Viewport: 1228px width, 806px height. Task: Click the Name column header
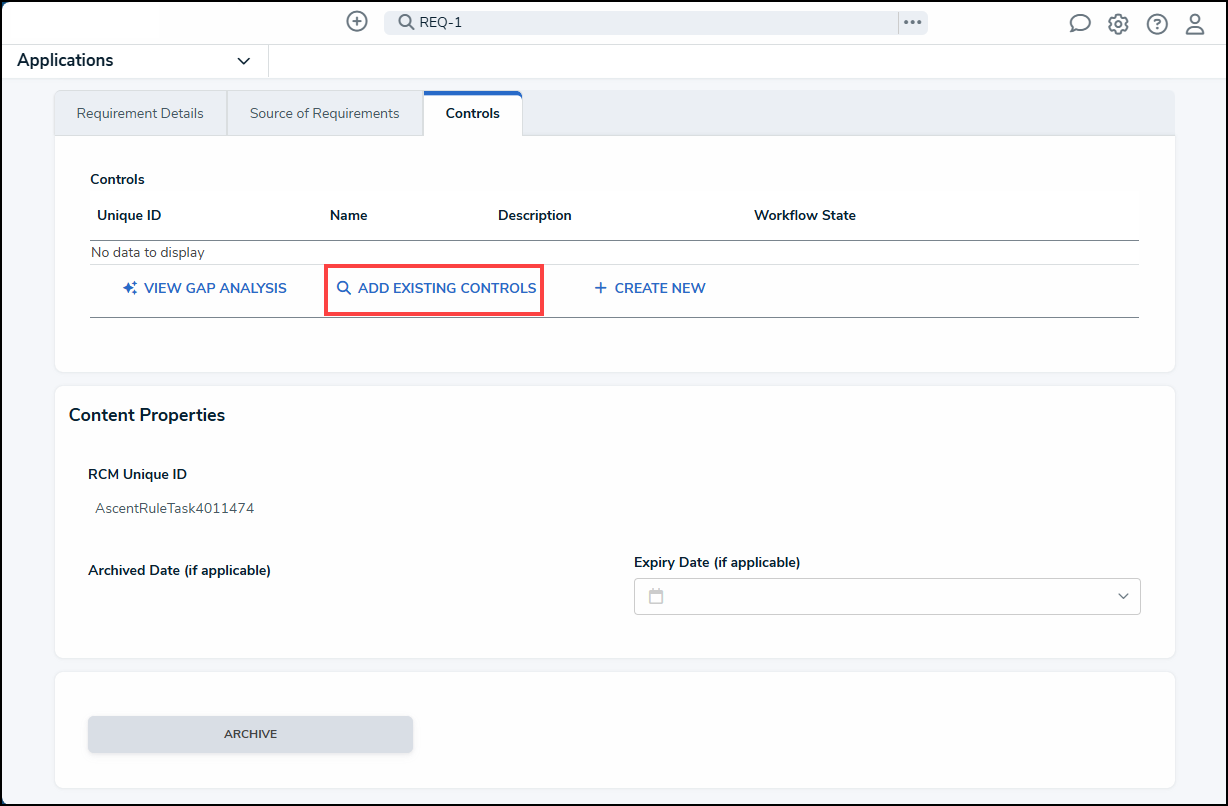click(x=349, y=215)
